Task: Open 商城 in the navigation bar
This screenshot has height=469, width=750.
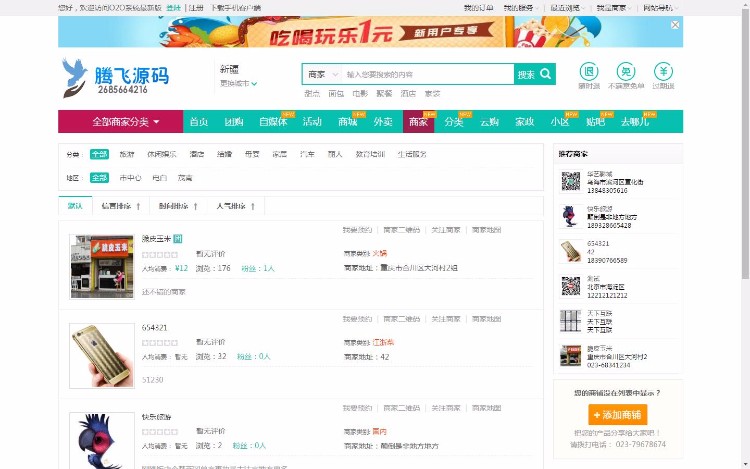Action: tap(348, 121)
